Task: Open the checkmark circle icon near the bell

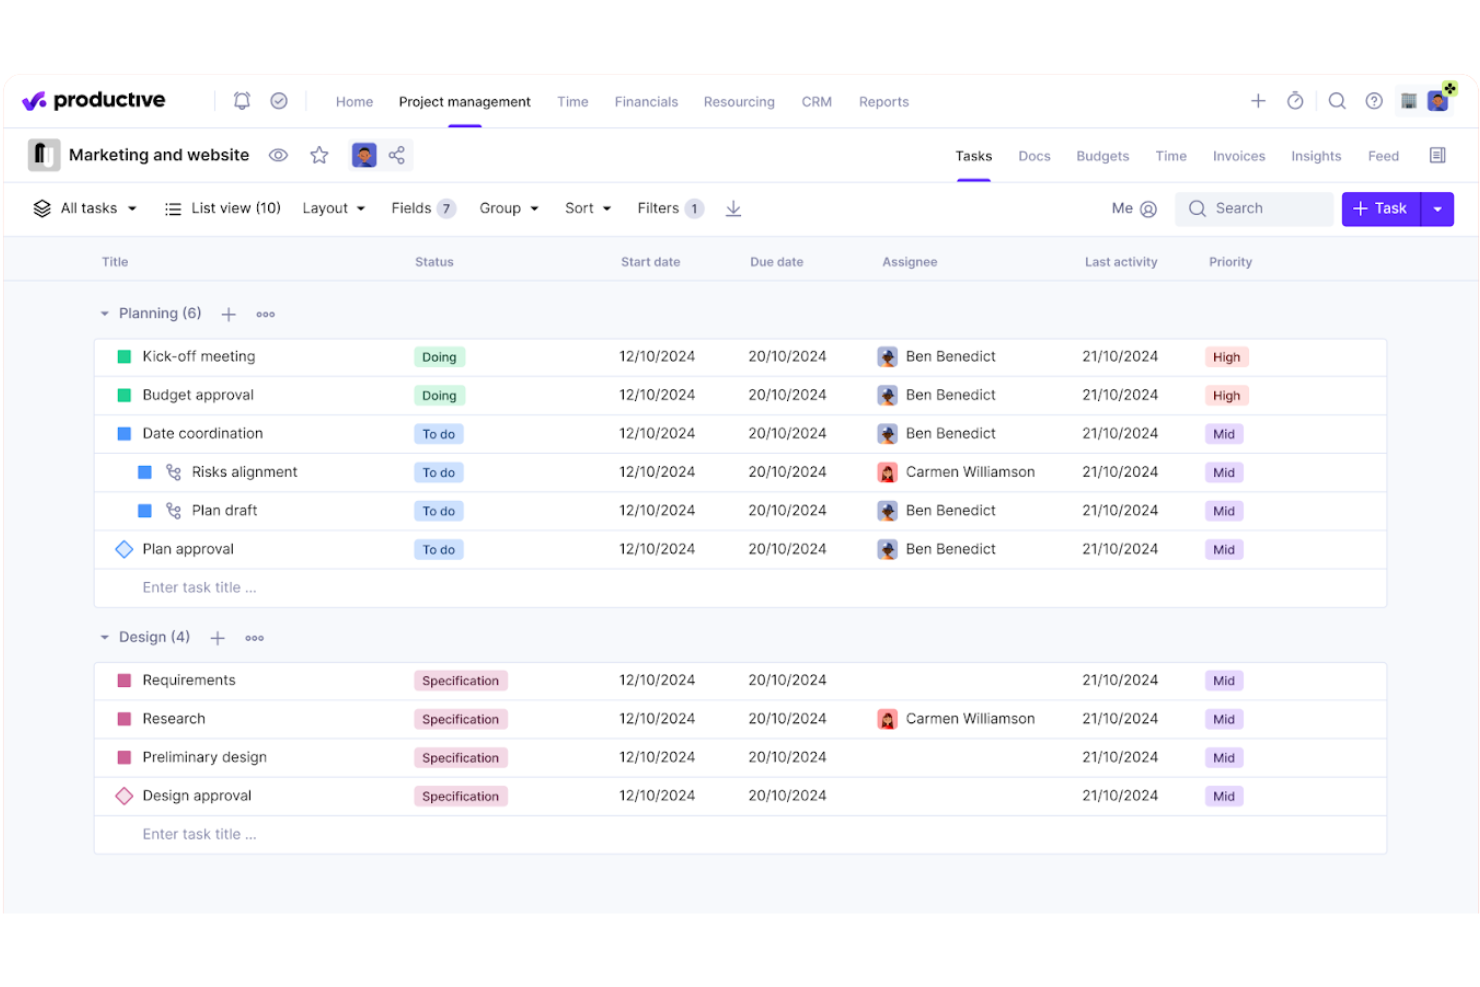Action: tap(279, 100)
